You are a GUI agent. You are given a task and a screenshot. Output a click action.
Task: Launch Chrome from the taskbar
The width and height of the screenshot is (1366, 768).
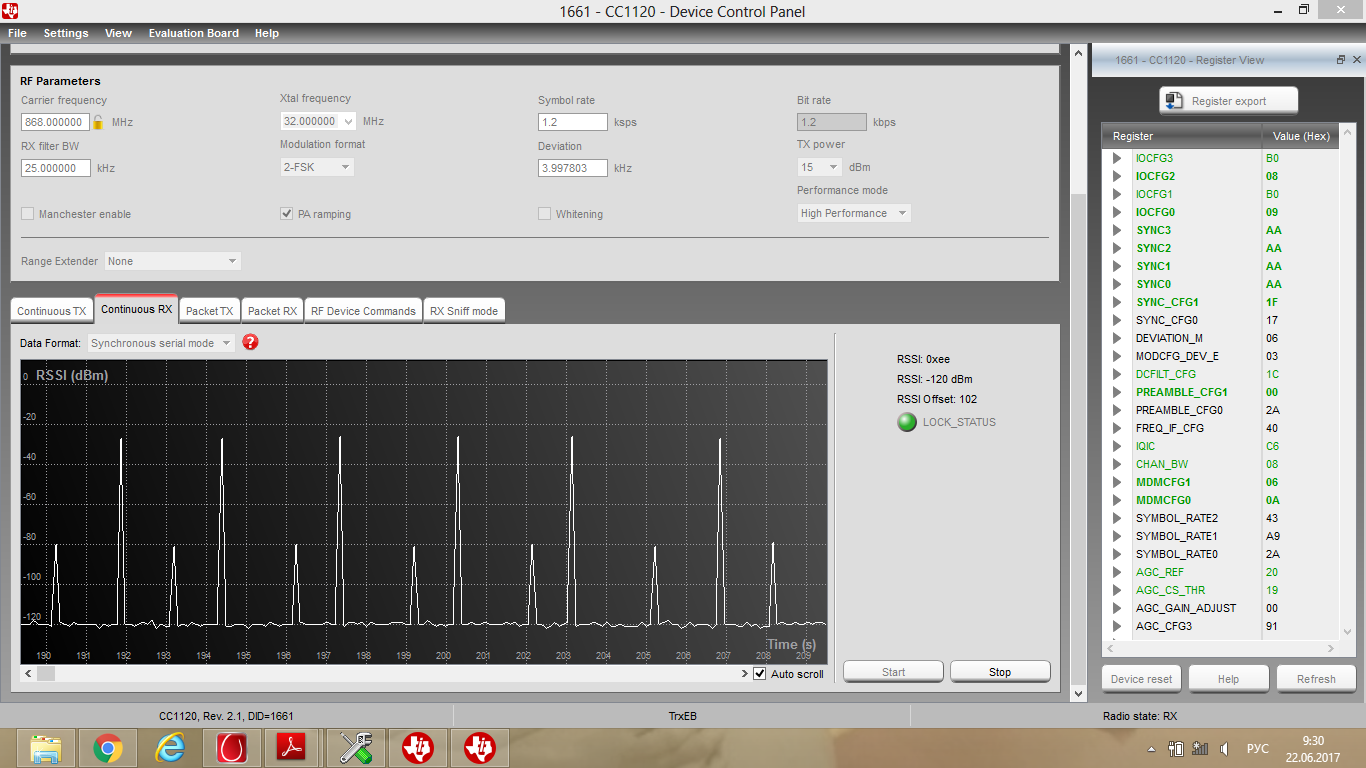[x=108, y=748]
